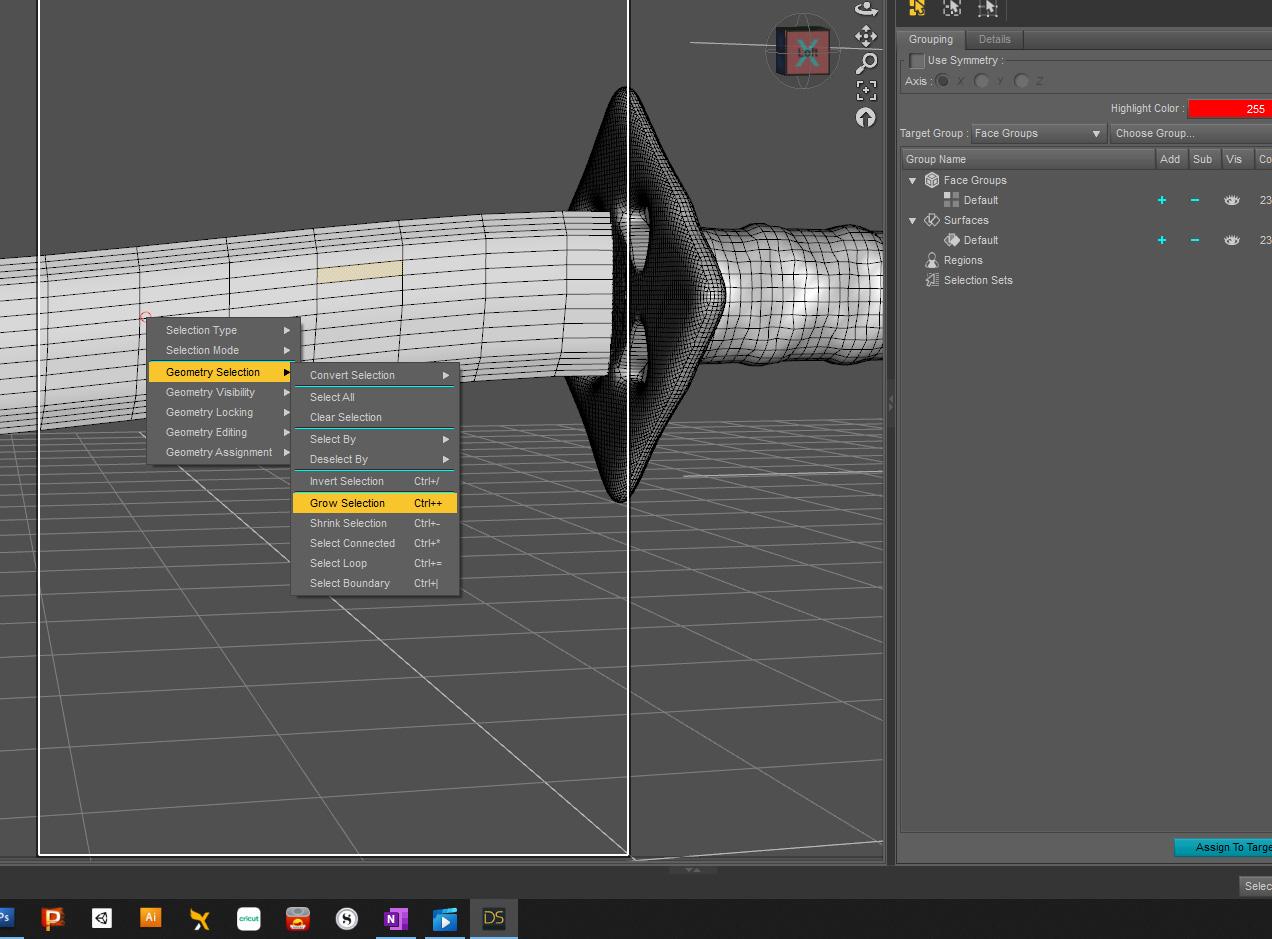The width and height of the screenshot is (1272, 939).
Task: Open PowerPoint-style P app in taskbar
Action: point(53,918)
